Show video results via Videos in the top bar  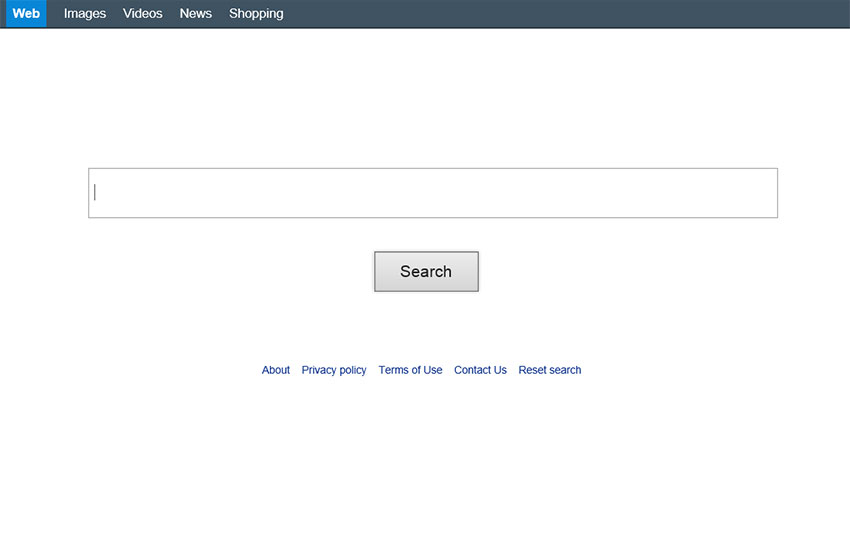[143, 14]
